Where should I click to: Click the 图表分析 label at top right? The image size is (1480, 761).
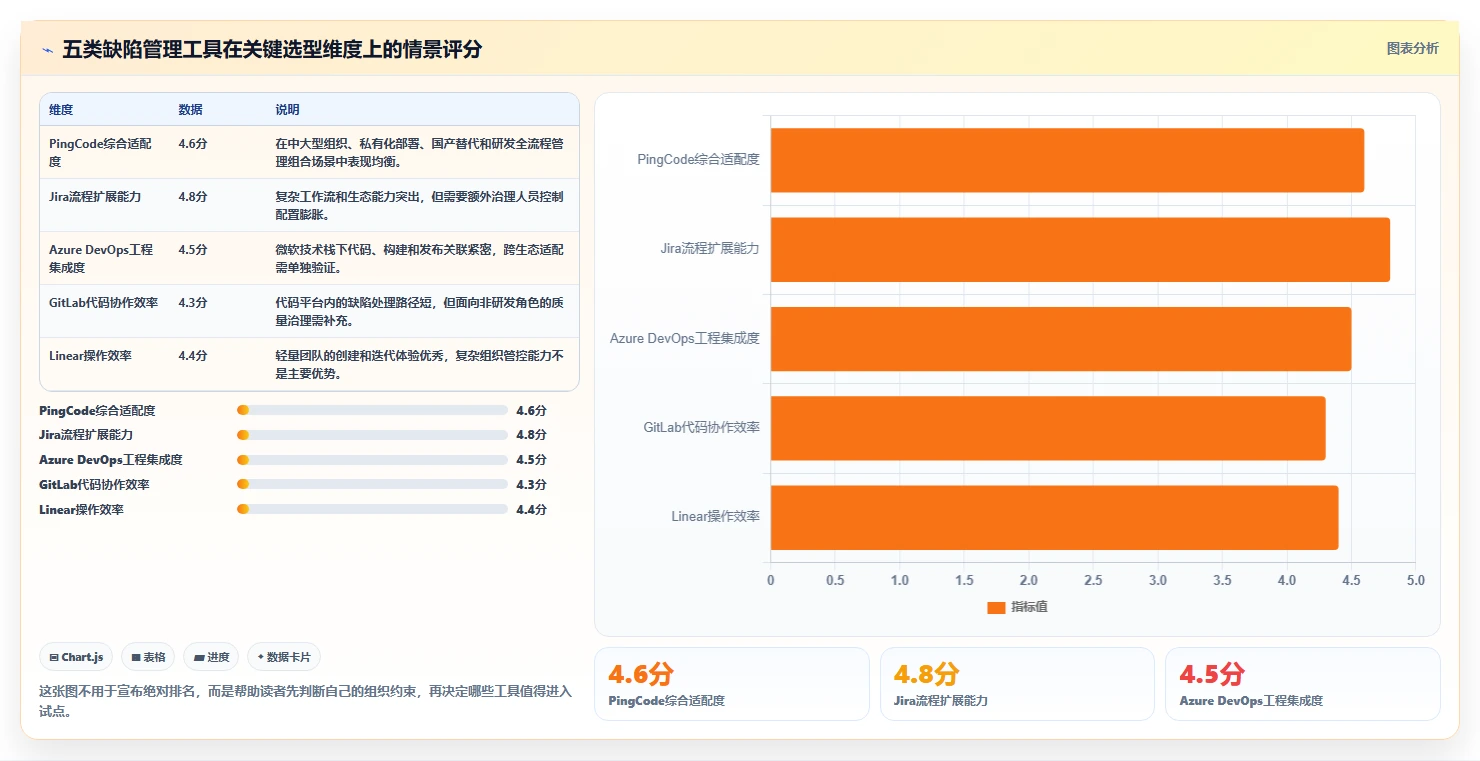(1412, 48)
